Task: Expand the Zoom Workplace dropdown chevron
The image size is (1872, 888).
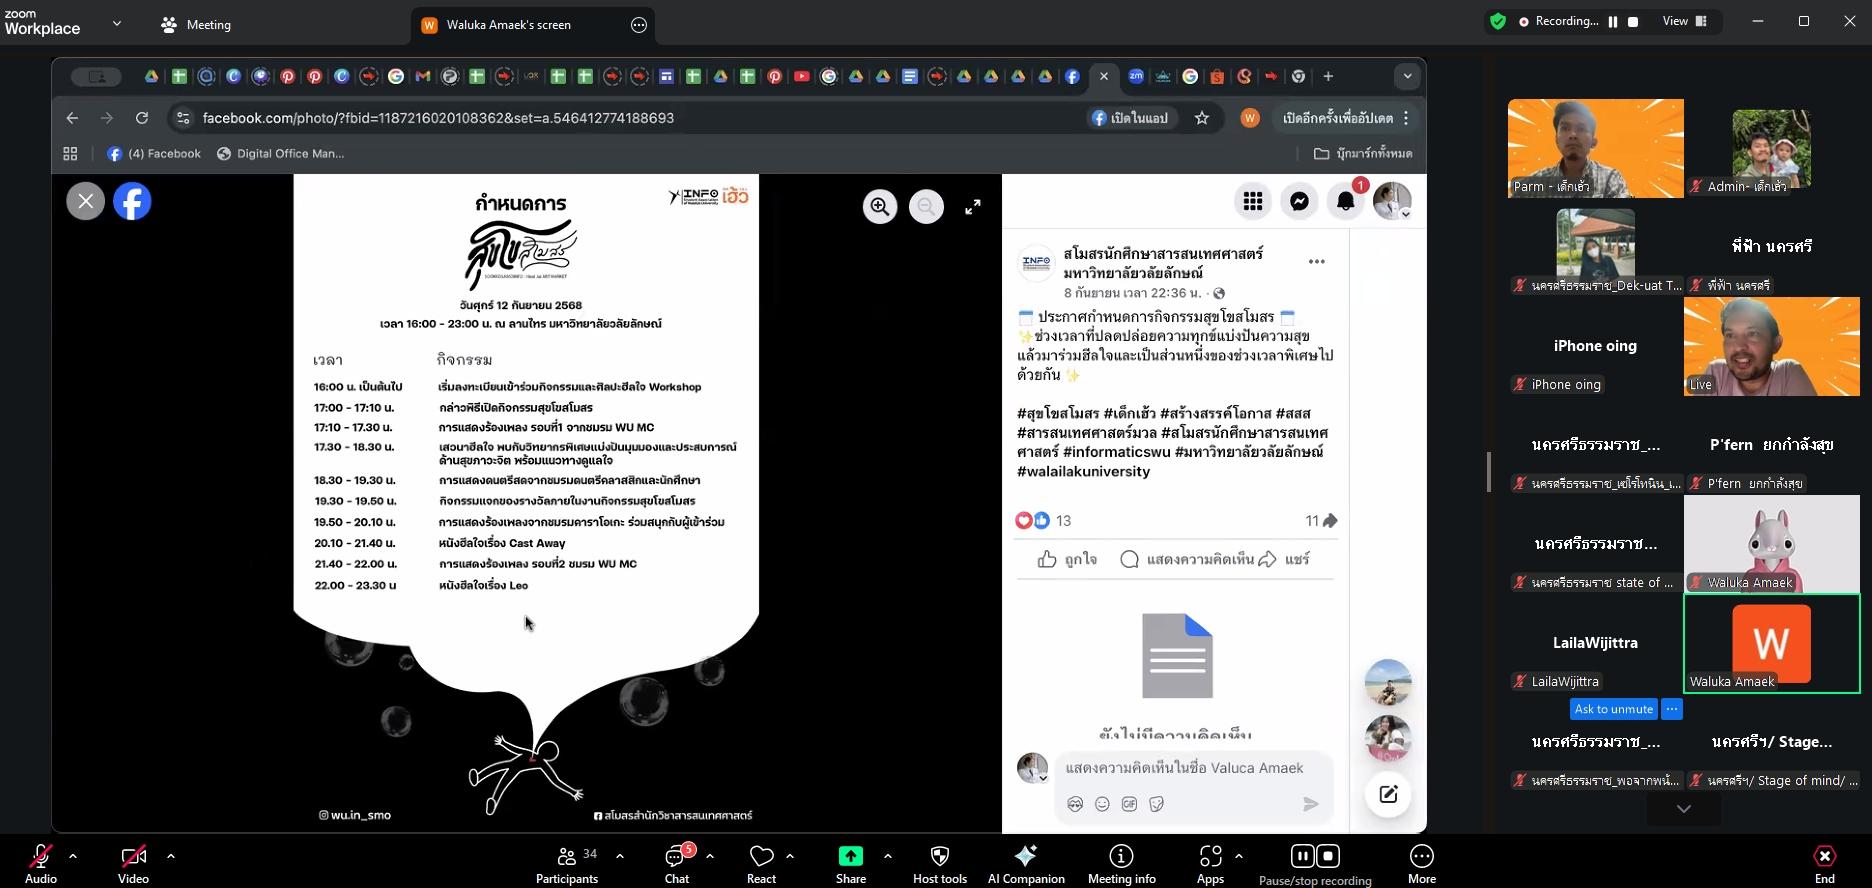Action: coord(117,24)
